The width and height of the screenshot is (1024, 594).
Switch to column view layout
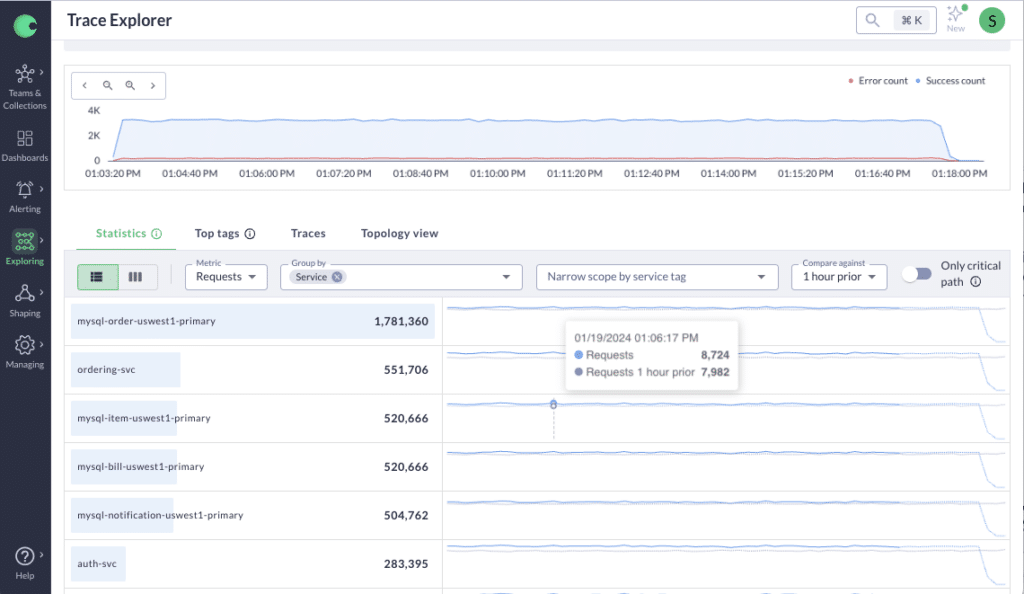(137, 277)
